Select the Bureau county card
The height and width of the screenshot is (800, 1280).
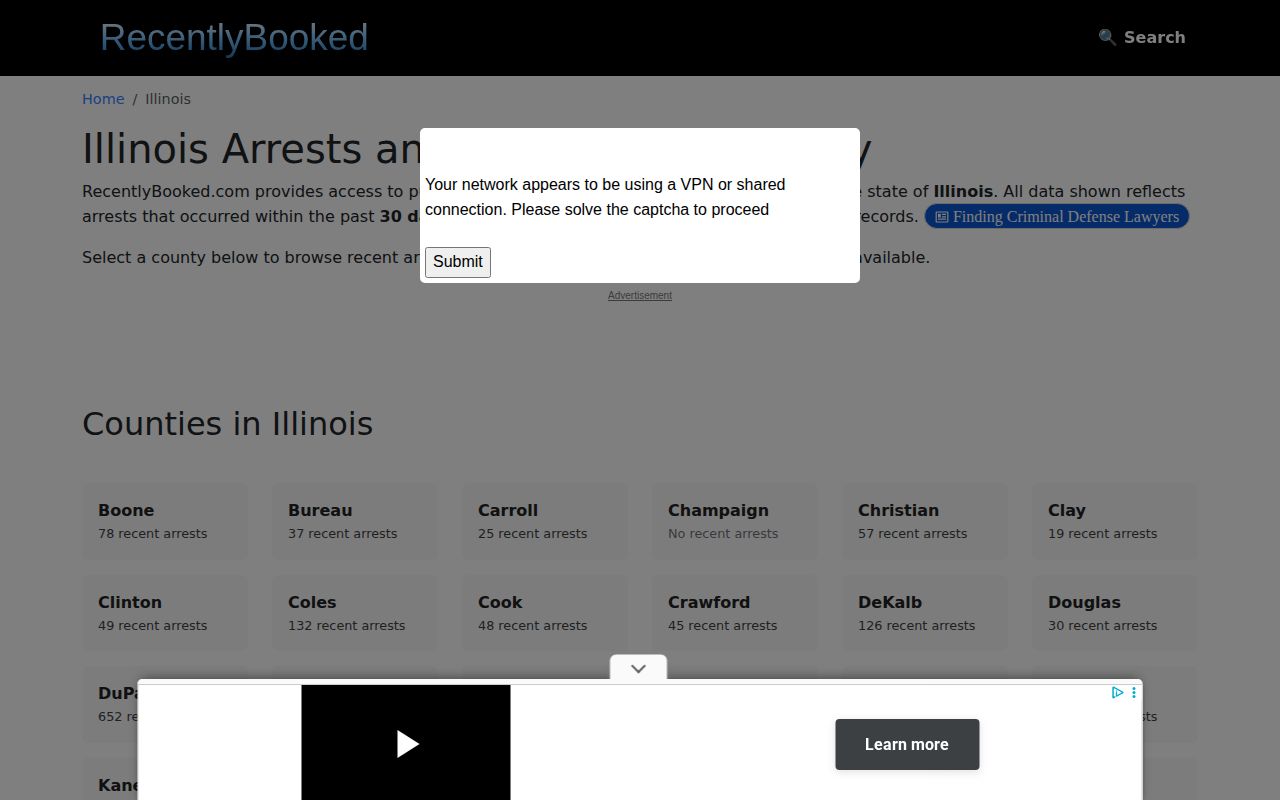pyautogui.click(x=355, y=521)
